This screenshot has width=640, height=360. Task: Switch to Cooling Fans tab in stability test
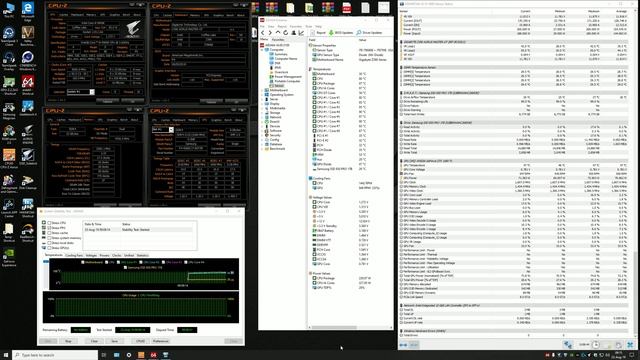click(x=74, y=255)
